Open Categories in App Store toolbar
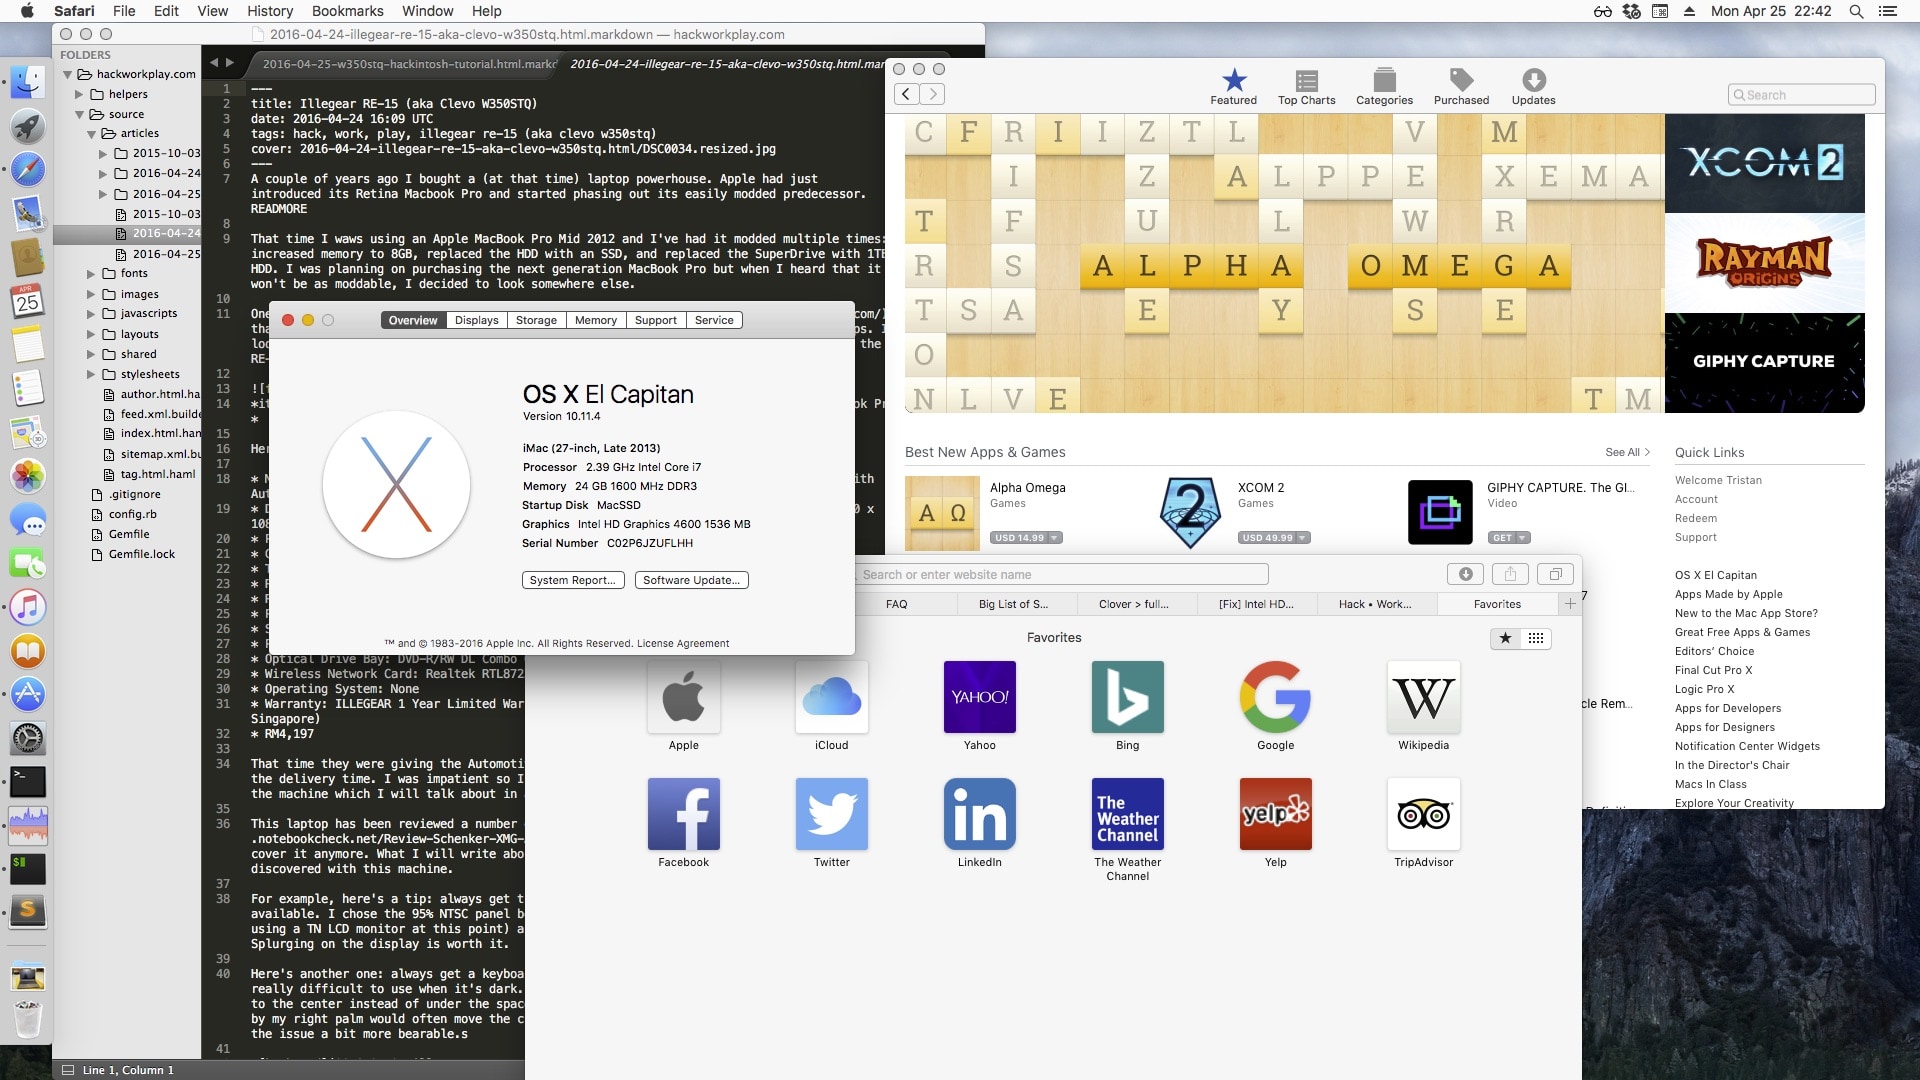 point(1384,87)
